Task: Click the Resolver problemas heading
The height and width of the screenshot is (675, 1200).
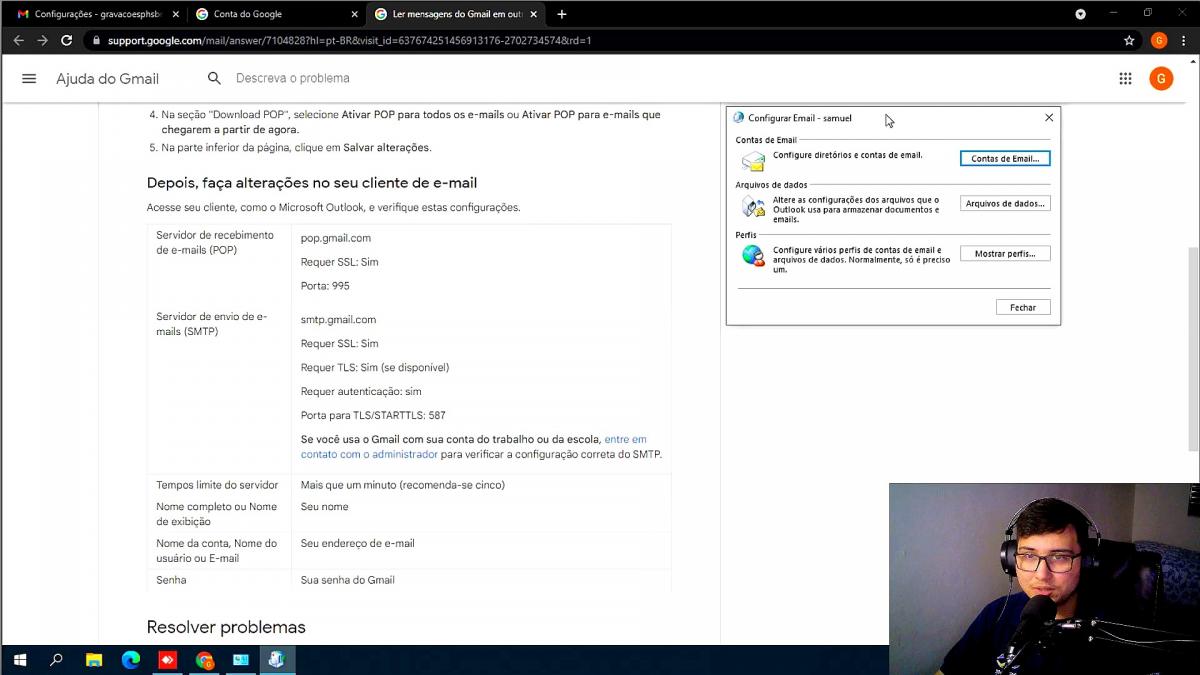Action: point(226,627)
